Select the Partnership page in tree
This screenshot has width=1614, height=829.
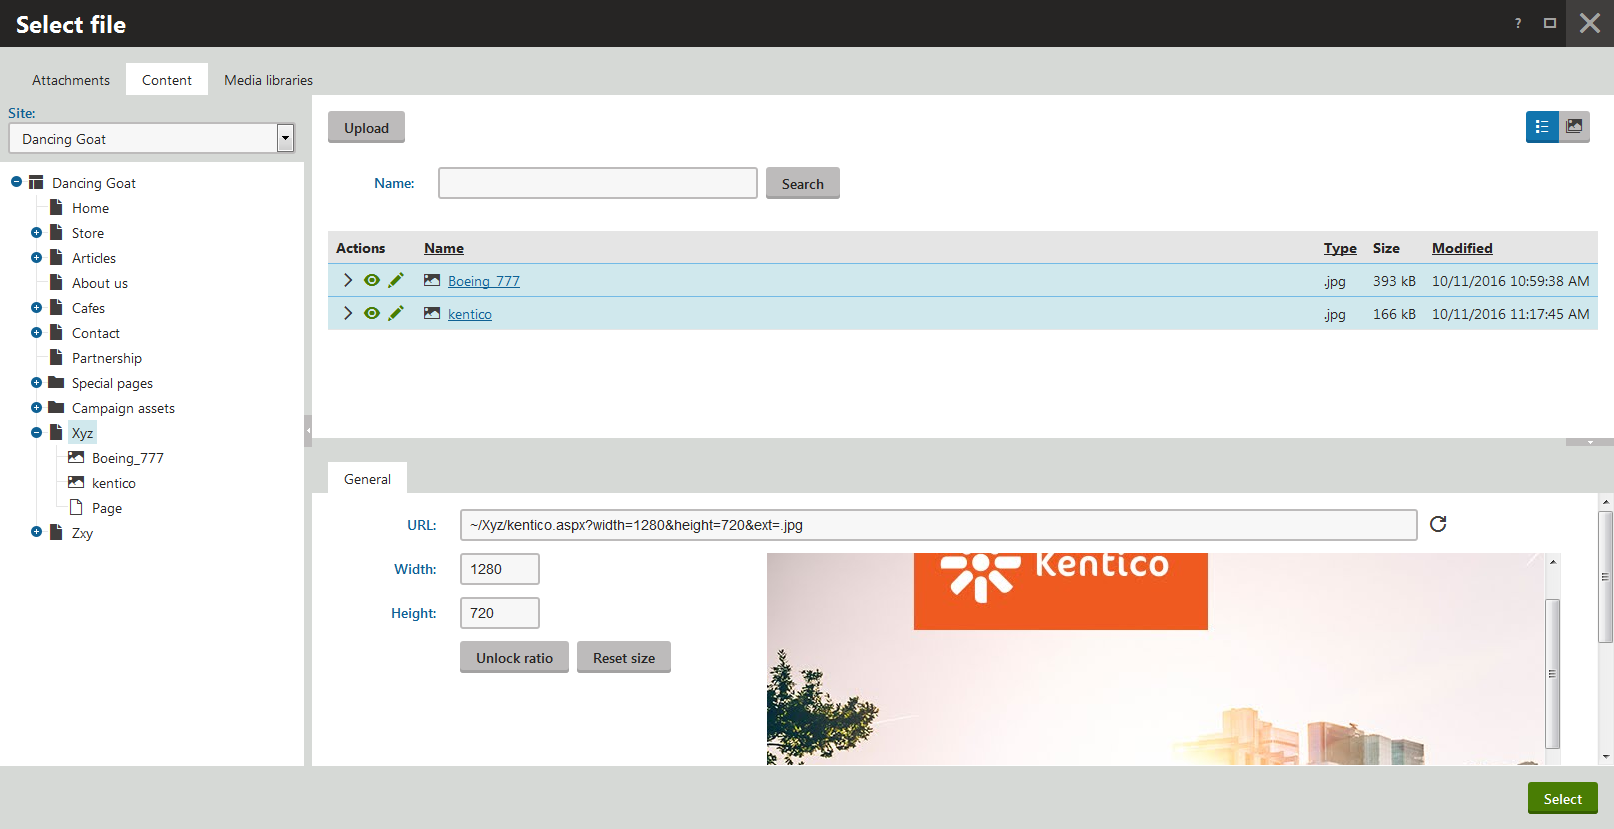(x=107, y=358)
